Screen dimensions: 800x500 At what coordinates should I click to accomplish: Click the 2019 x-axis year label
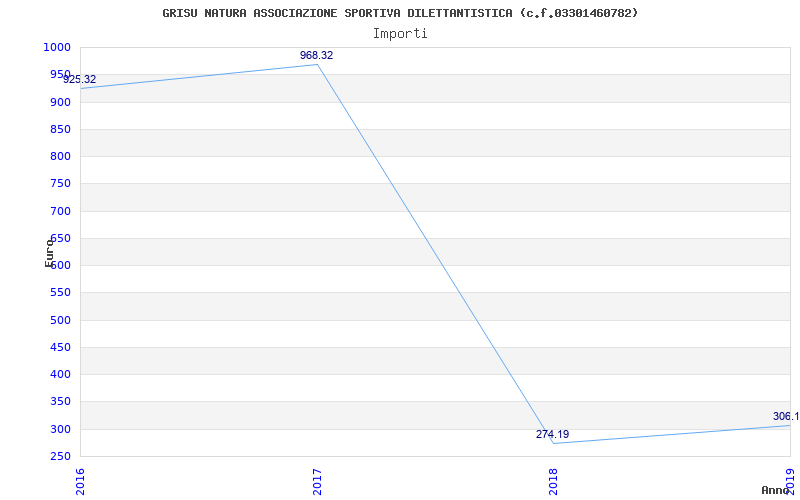click(x=790, y=482)
